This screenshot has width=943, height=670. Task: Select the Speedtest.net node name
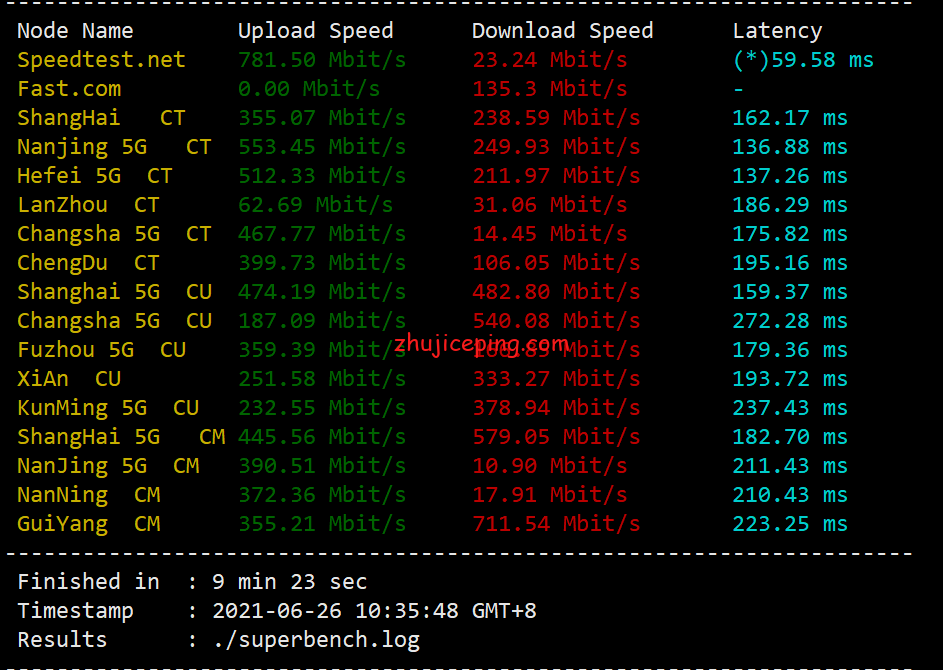(x=101, y=60)
